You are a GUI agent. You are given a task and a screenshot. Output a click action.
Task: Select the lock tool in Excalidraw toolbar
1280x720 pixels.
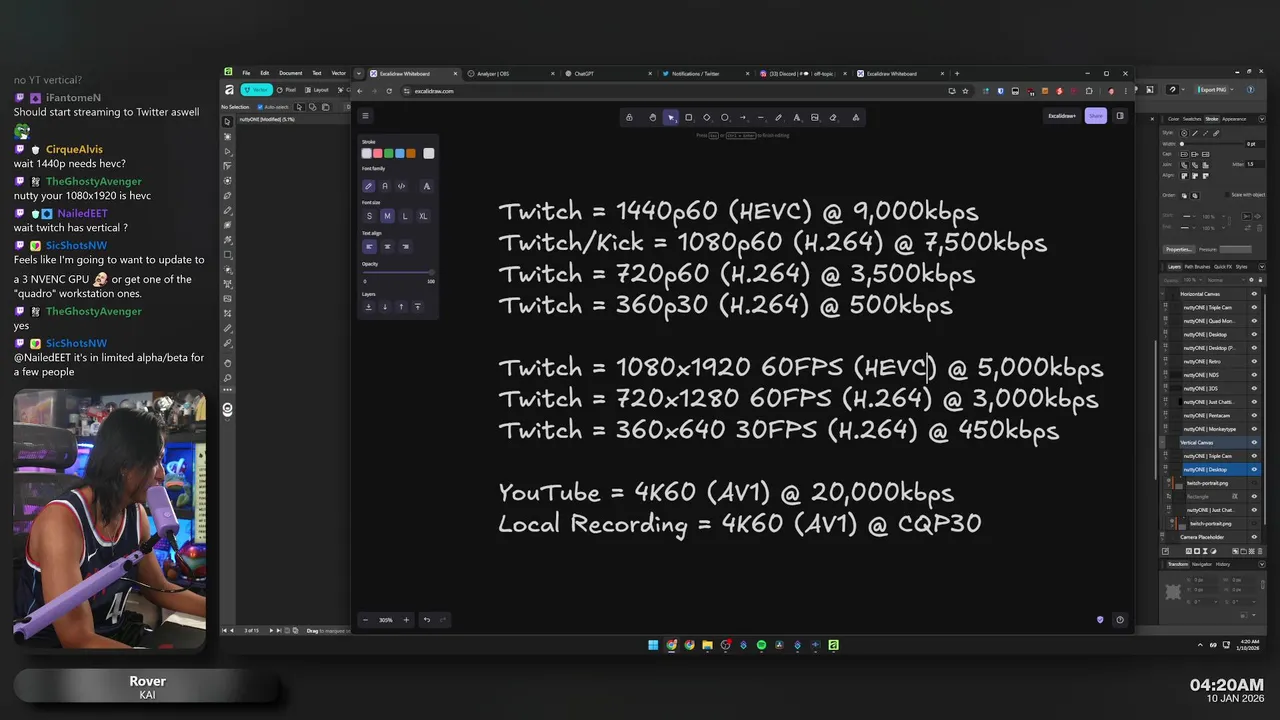(x=629, y=117)
